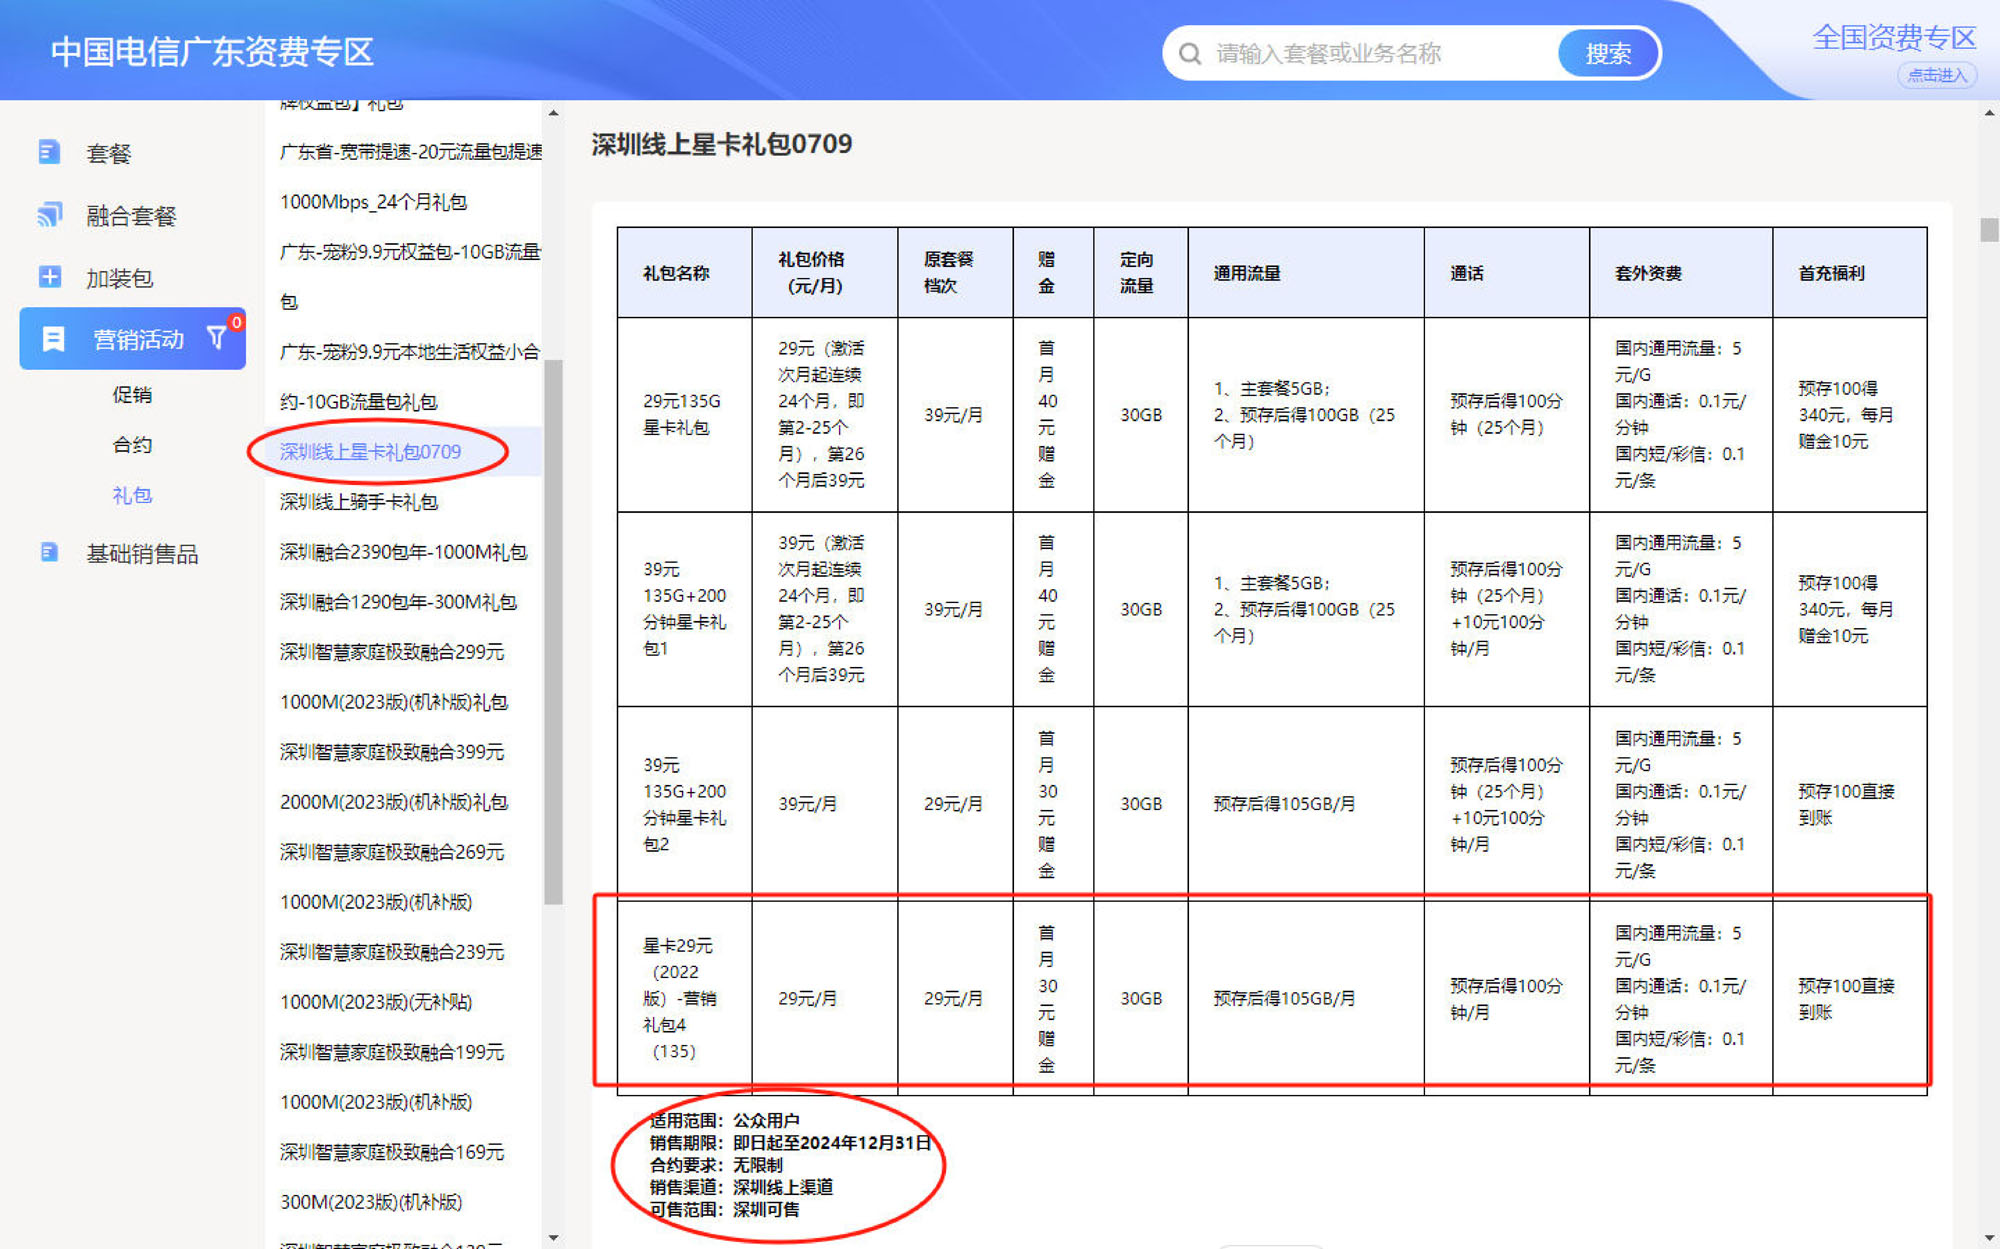Open the 加装包 menu
The image size is (2000, 1249).
[119, 278]
